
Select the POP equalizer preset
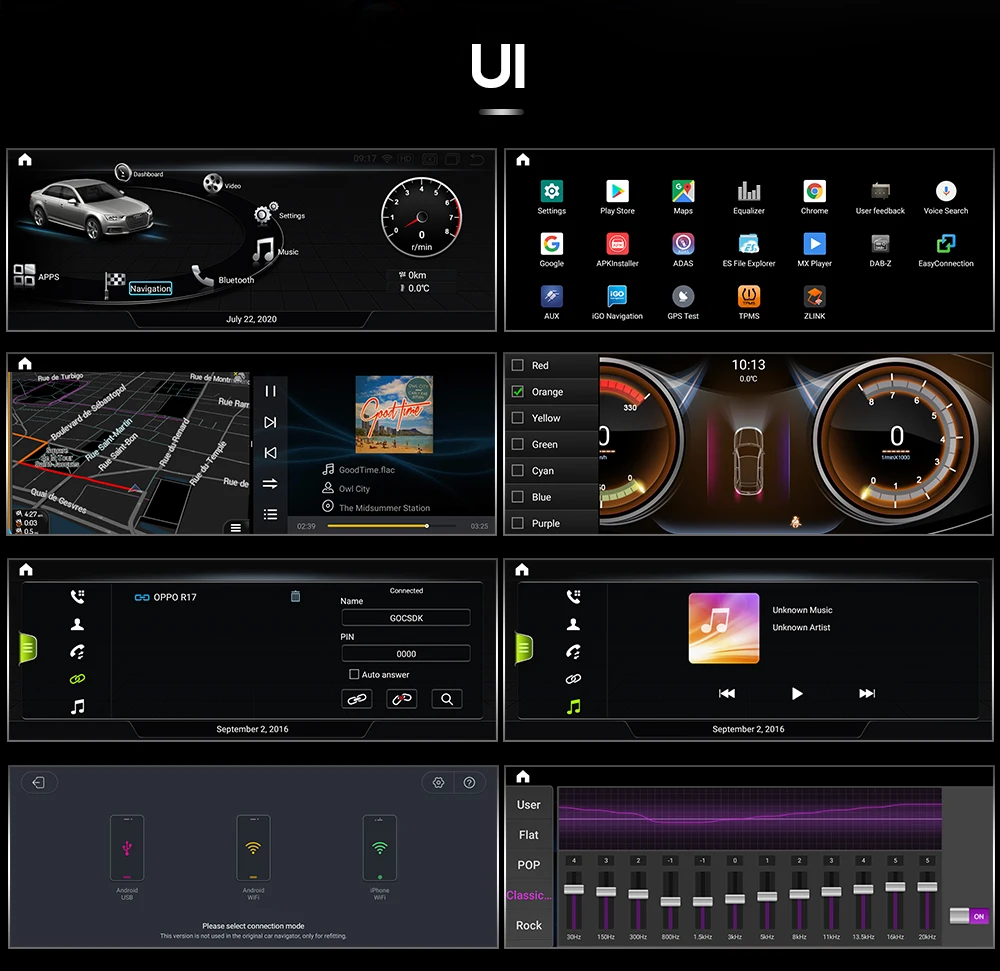click(x=529, y=865)
